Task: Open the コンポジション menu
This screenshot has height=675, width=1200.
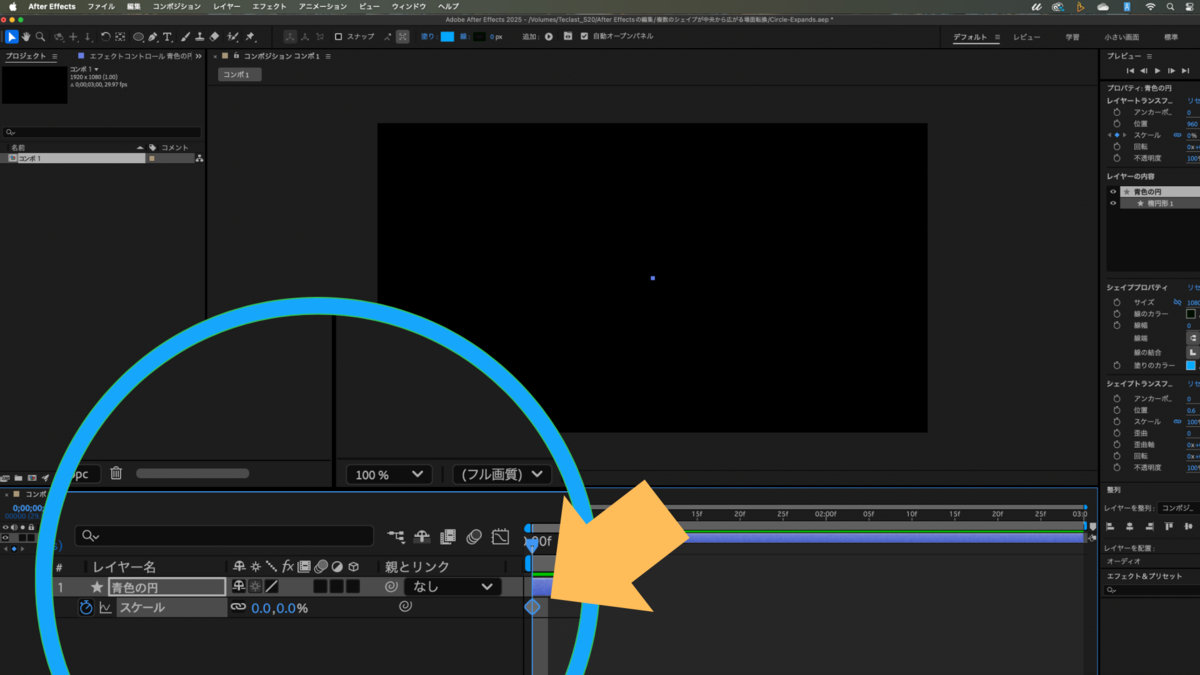Action: [x=177, y=7]
